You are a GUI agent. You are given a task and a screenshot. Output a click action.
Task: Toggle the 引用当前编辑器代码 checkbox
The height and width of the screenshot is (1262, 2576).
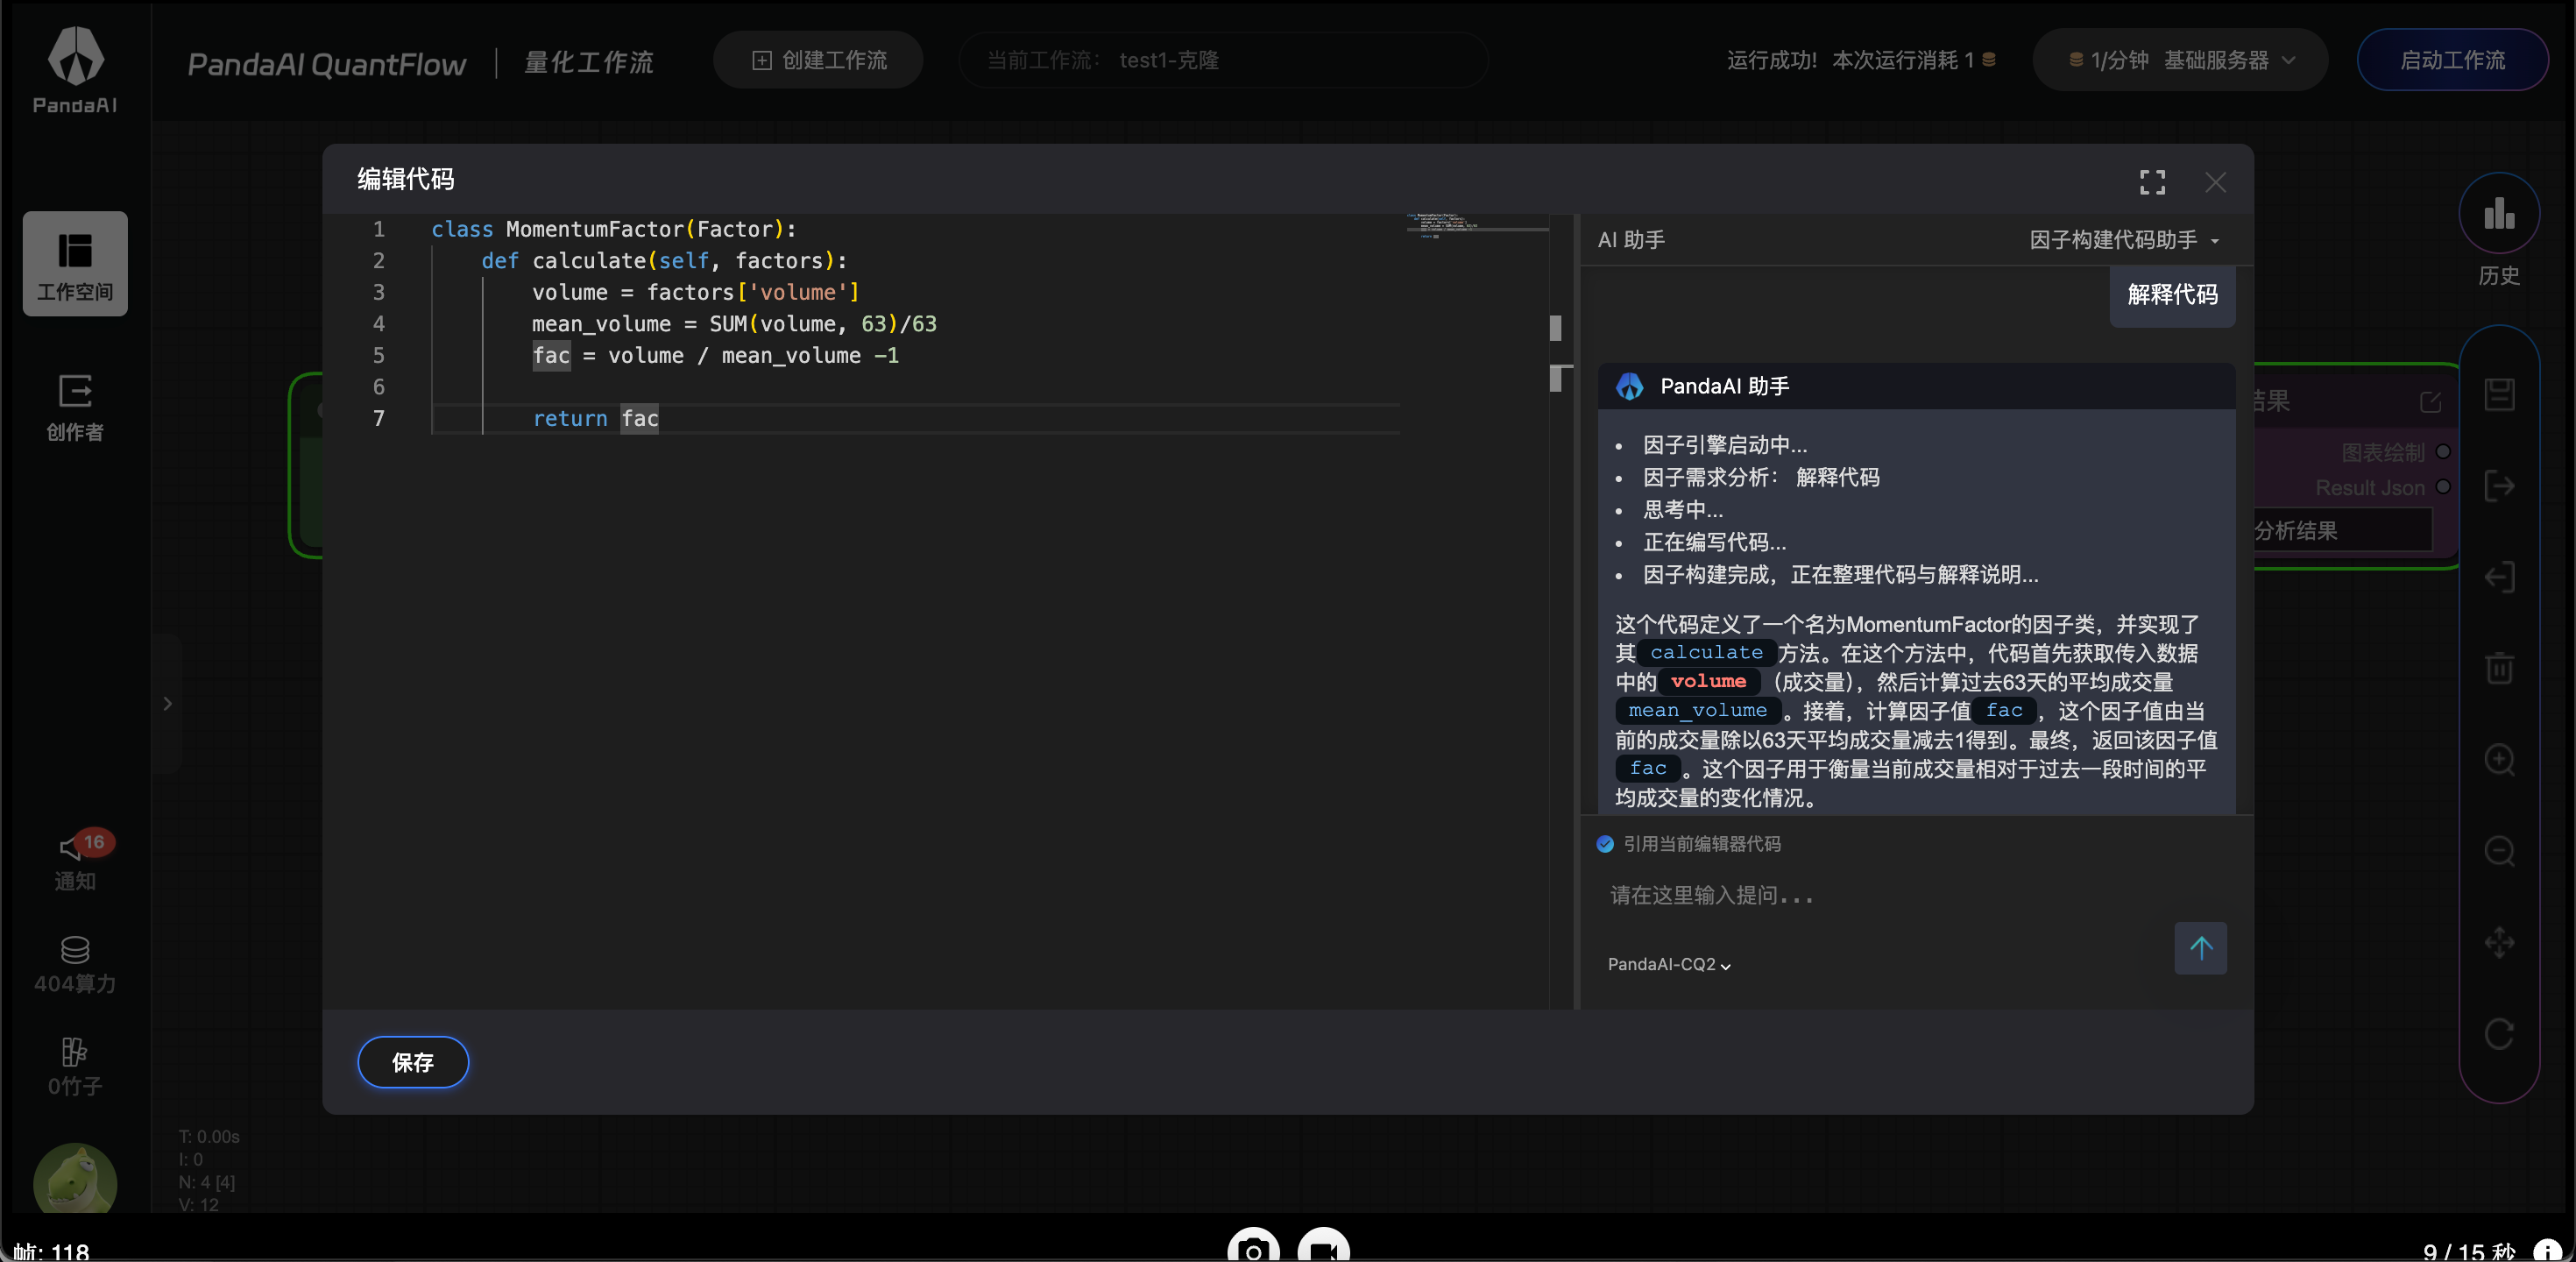[x=1605, y=844]
